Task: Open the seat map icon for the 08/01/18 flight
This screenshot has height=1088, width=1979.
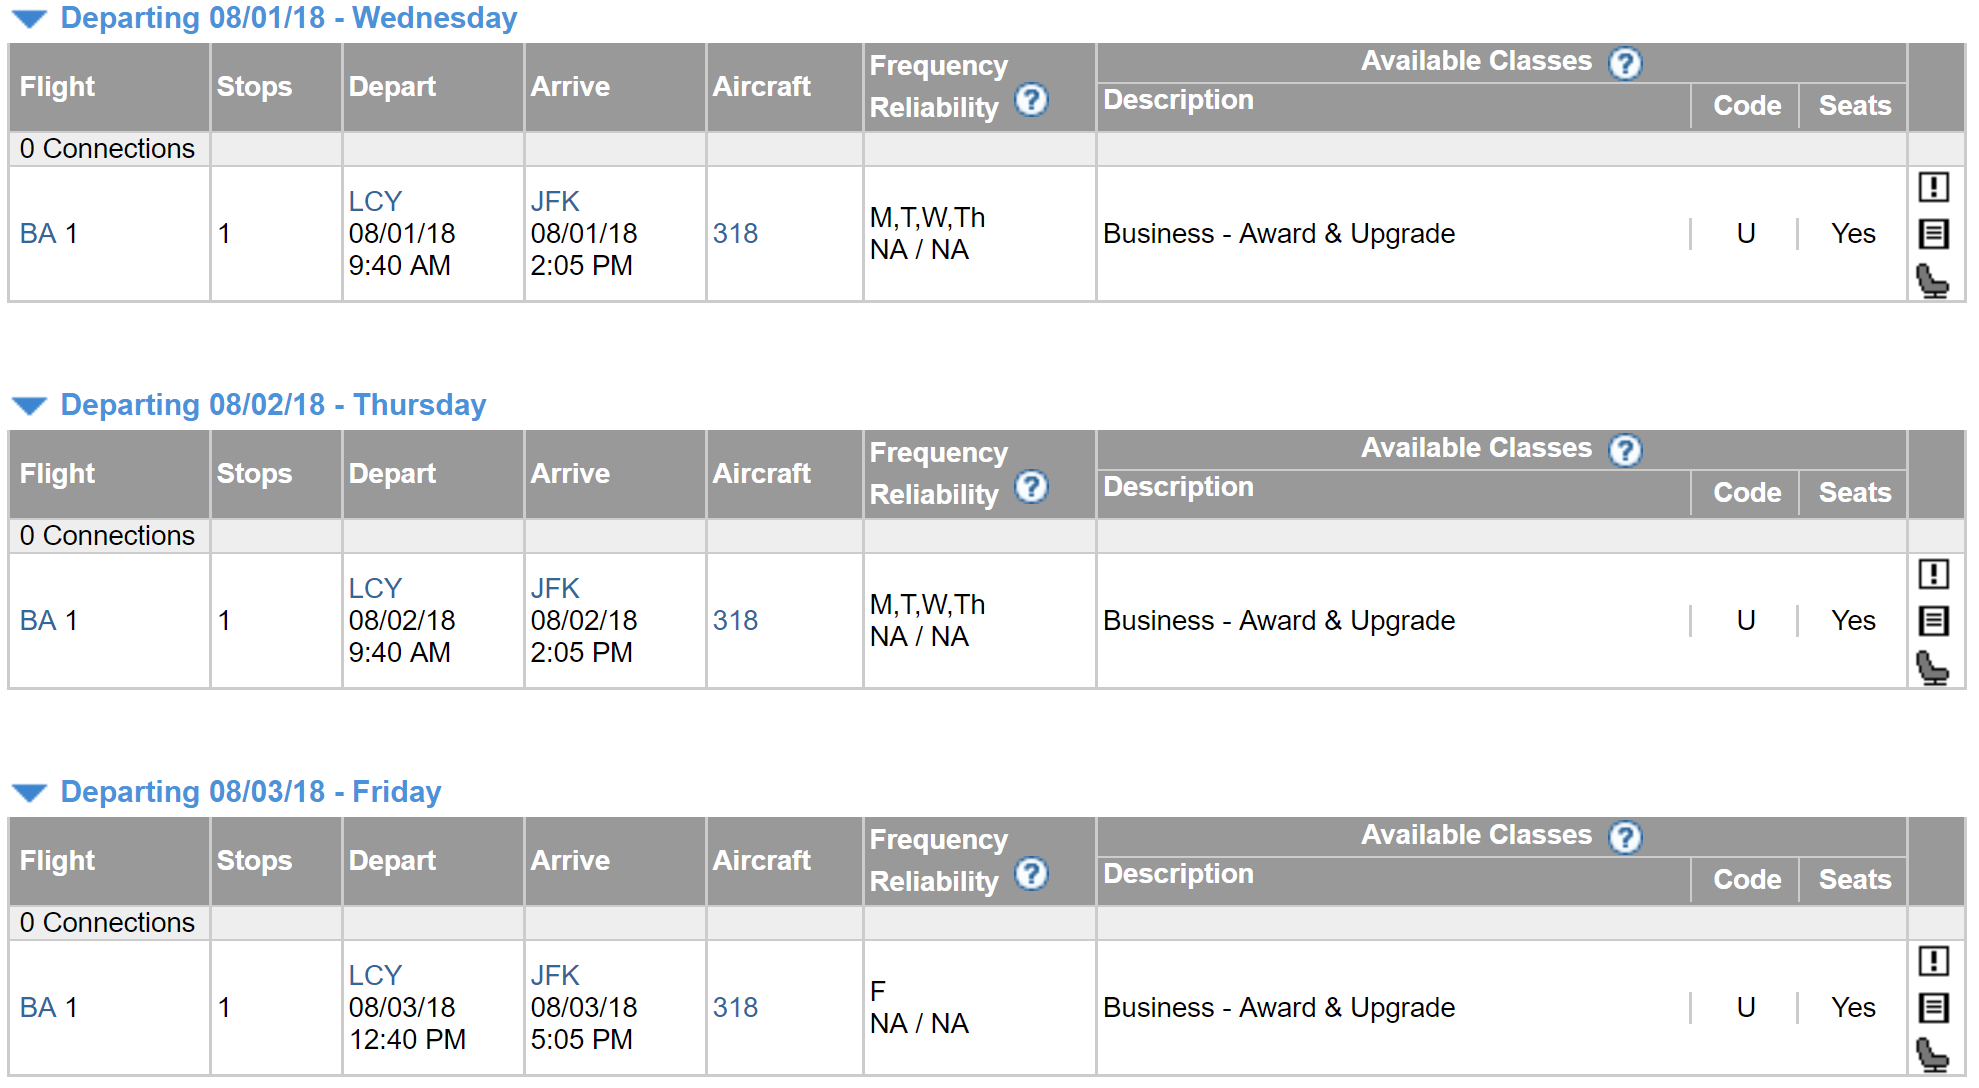Action: coord(1932,281)
